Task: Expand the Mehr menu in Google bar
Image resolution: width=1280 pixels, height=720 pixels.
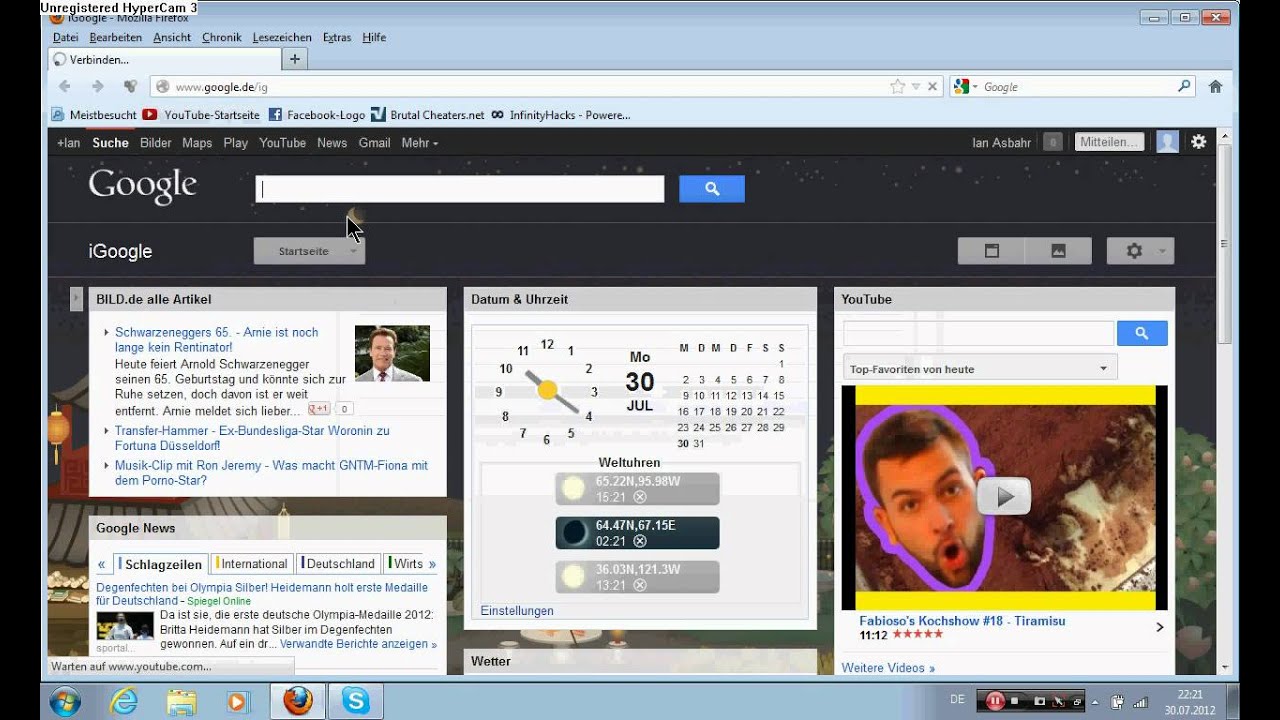Action: (420, 143)
